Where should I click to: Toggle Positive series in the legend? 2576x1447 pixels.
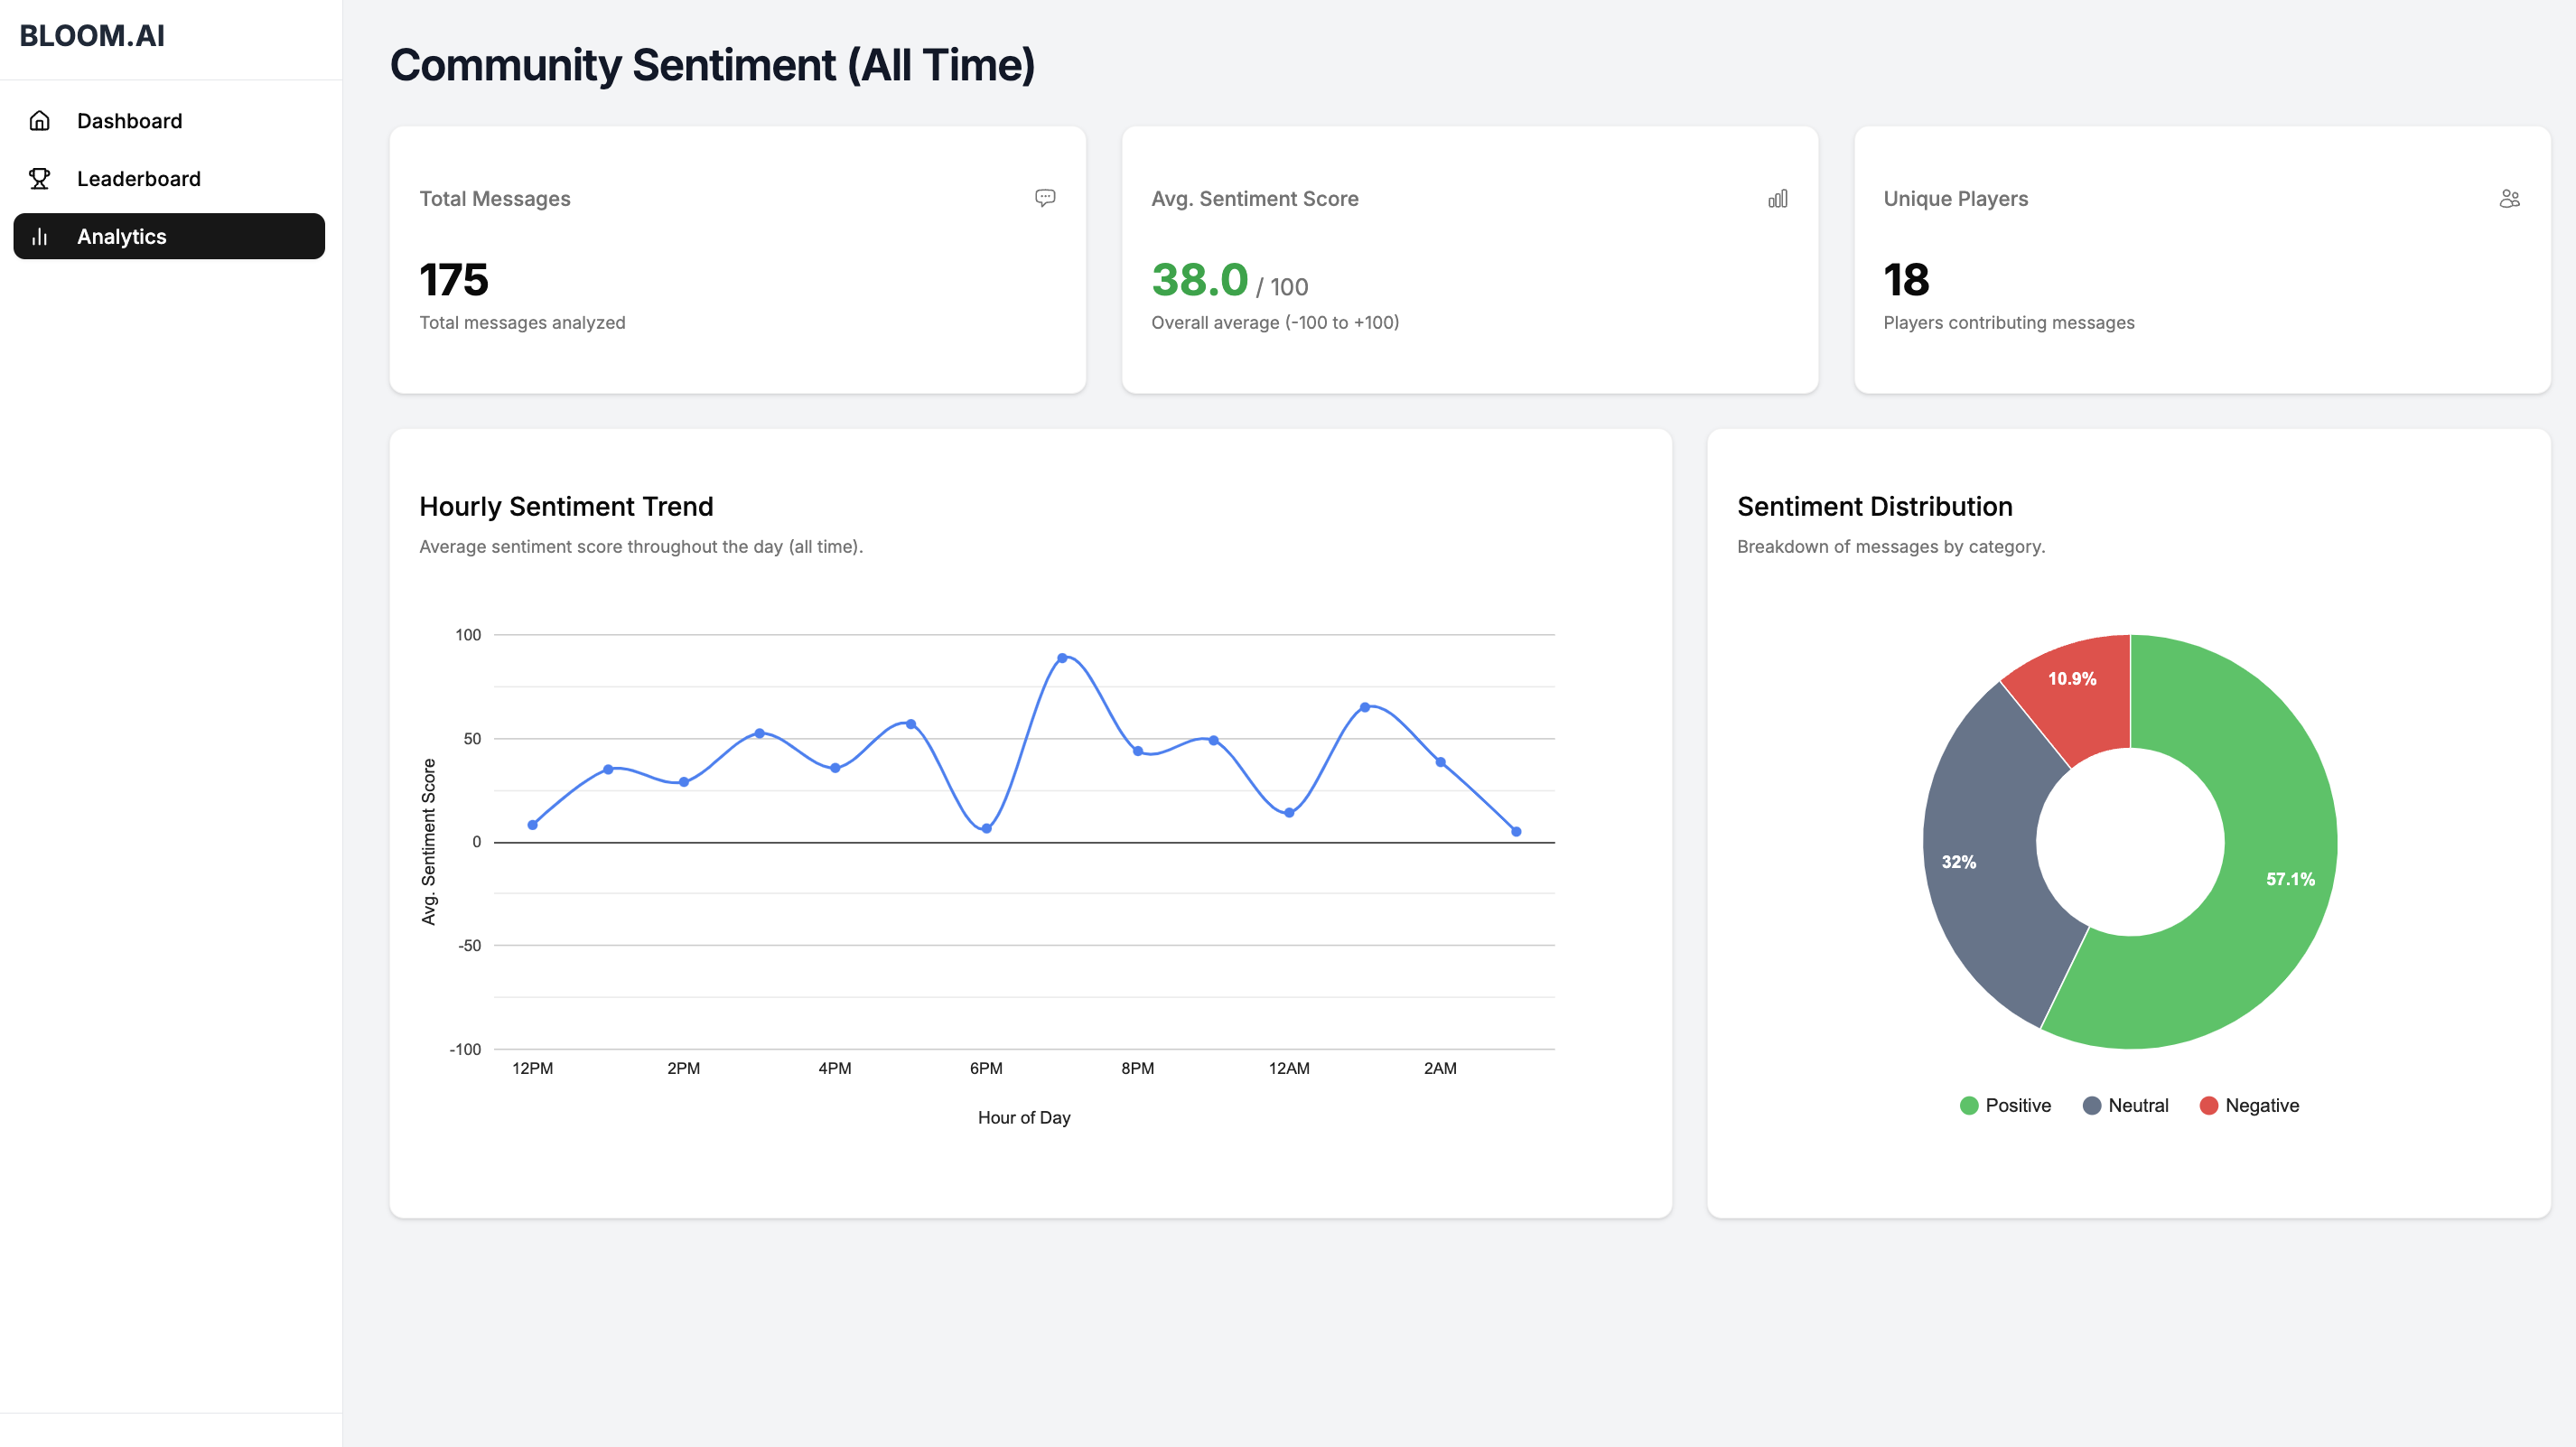(2005, 1105)
